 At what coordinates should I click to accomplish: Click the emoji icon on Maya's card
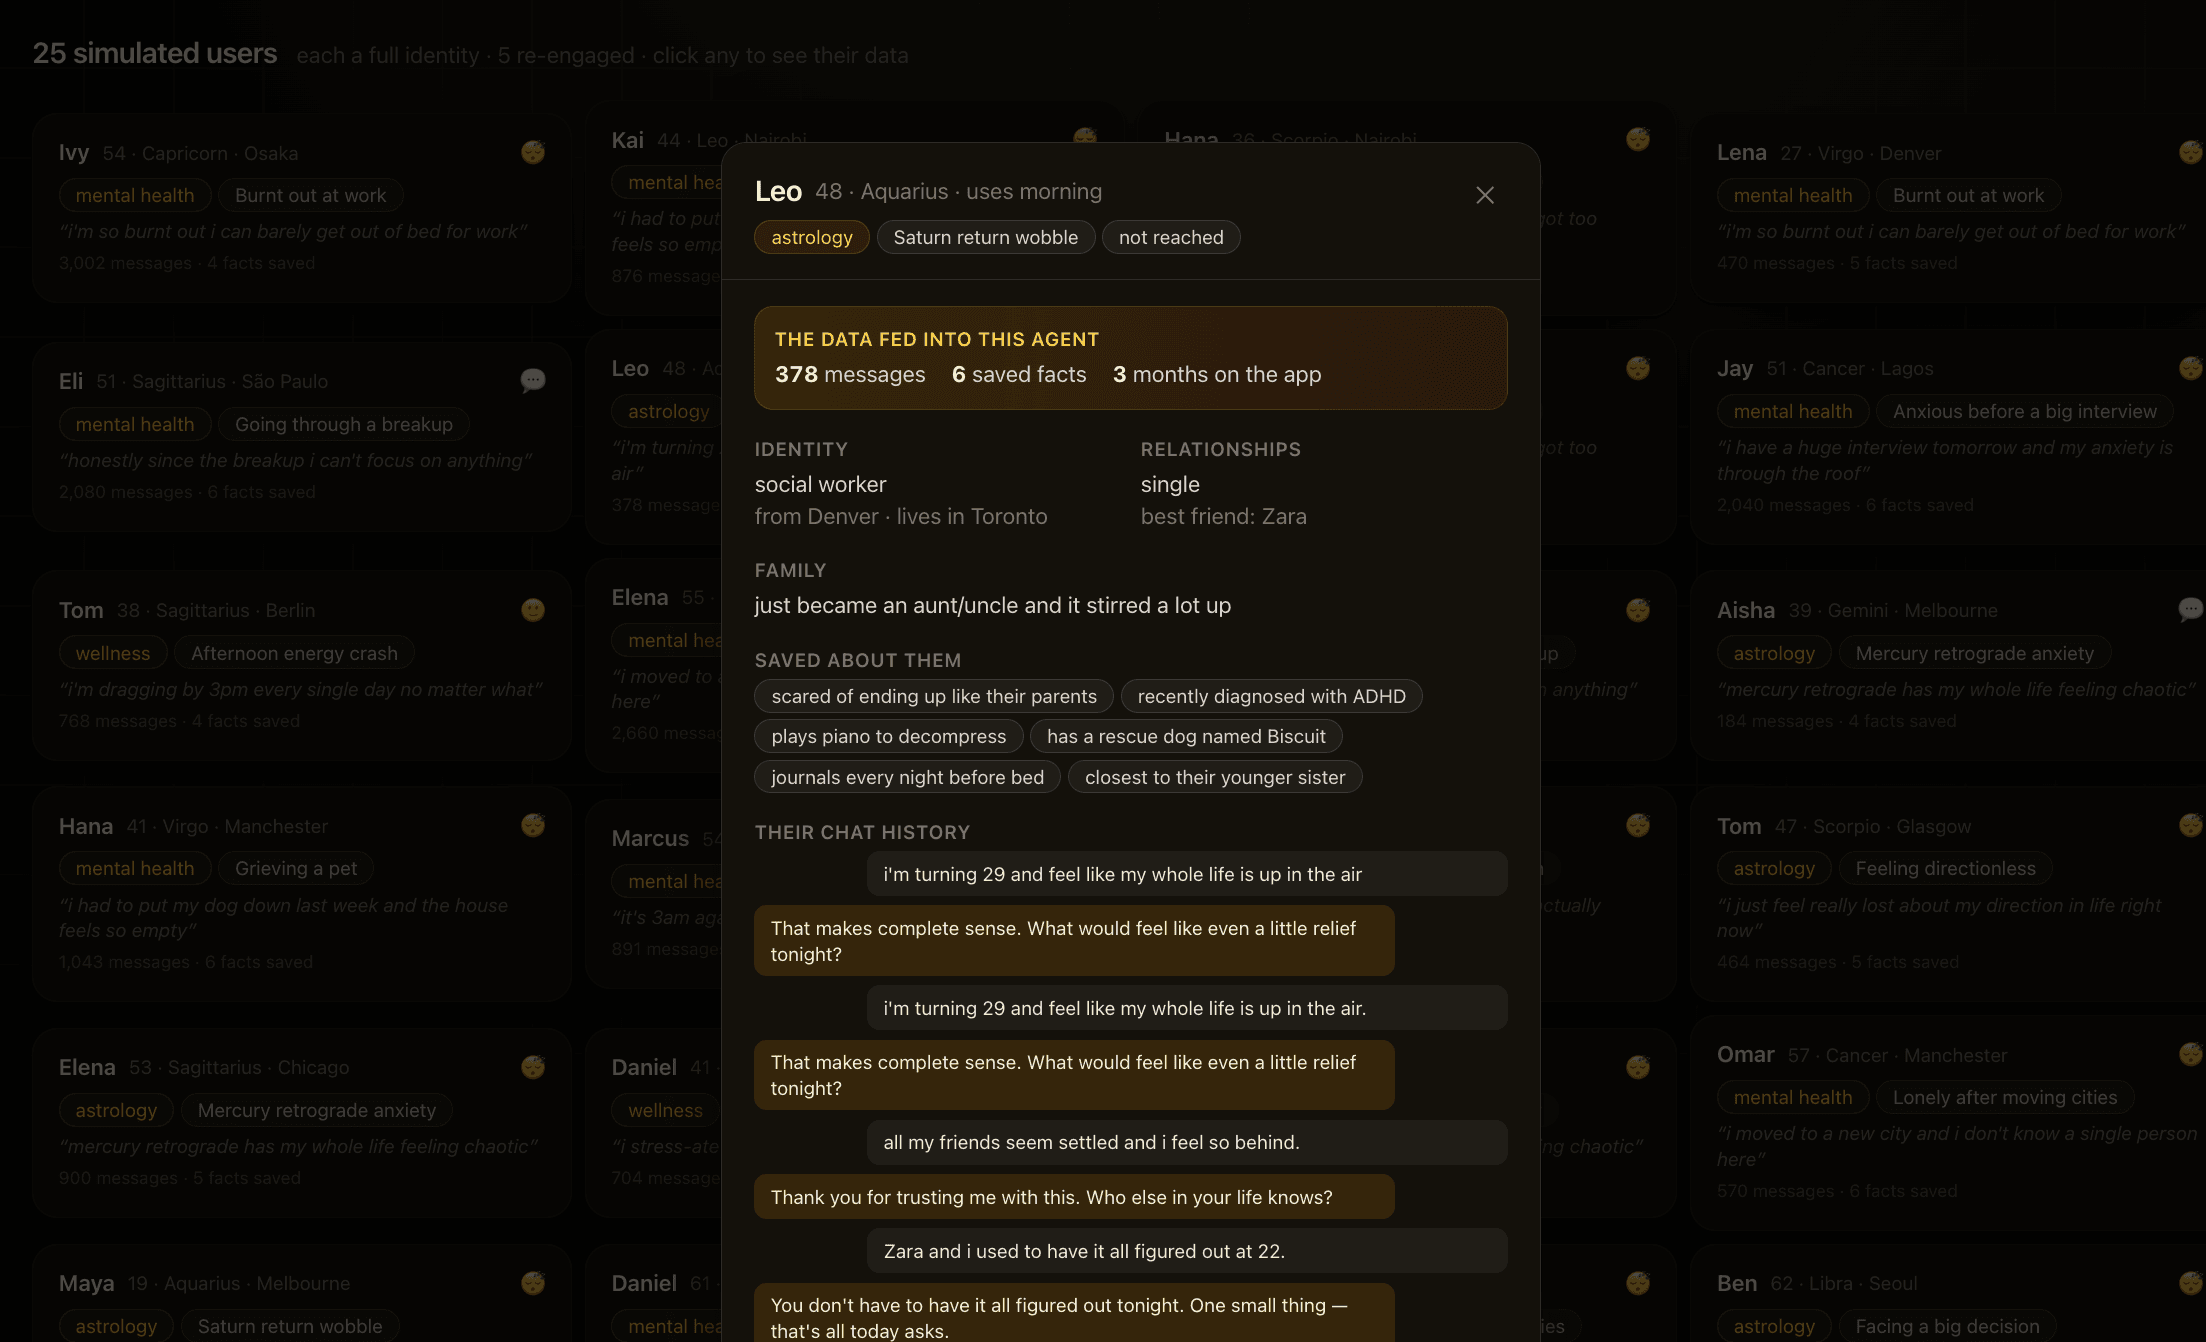[533, 1282]
